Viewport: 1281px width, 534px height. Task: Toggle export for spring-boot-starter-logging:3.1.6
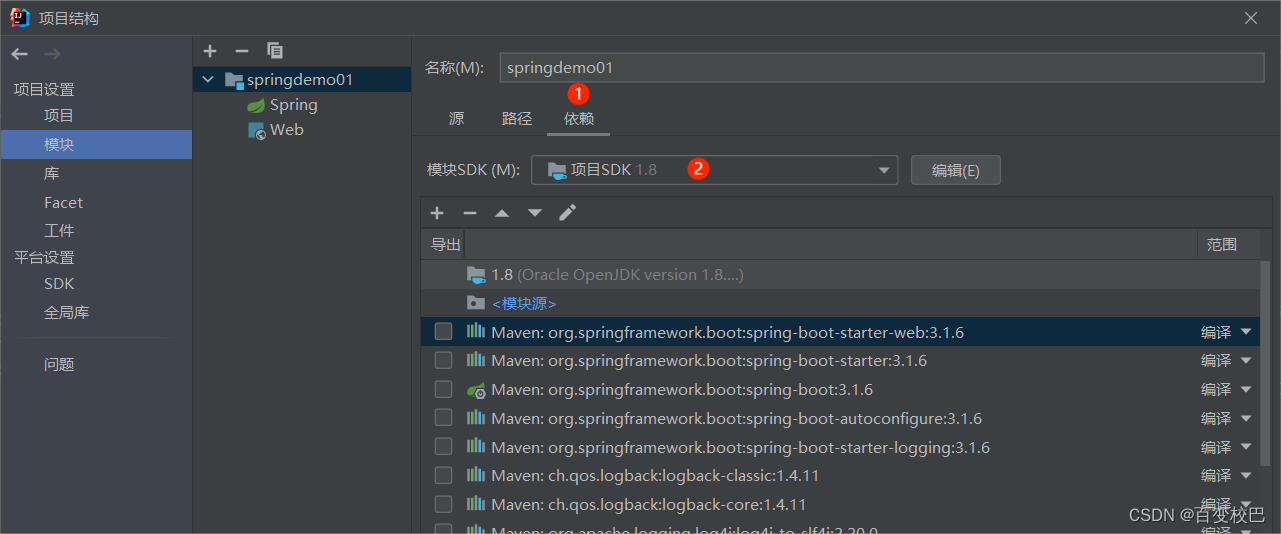(443, 447)
